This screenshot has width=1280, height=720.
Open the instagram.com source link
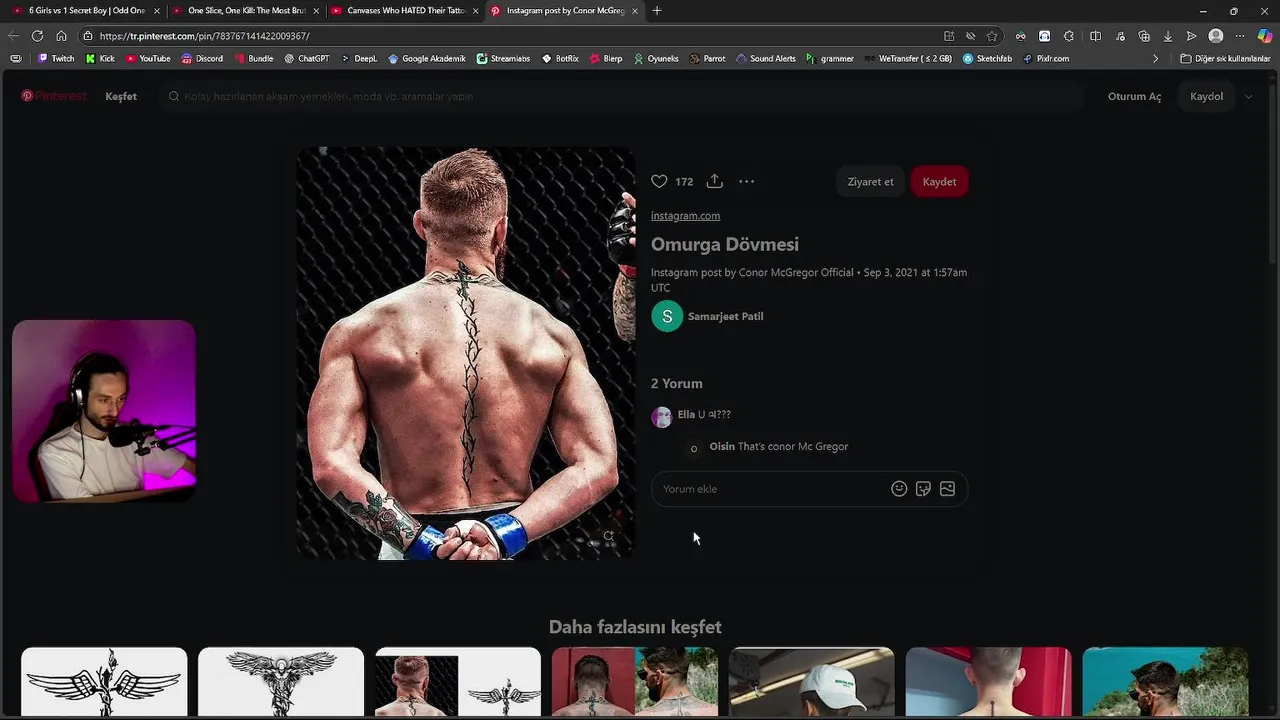(685, 216)
